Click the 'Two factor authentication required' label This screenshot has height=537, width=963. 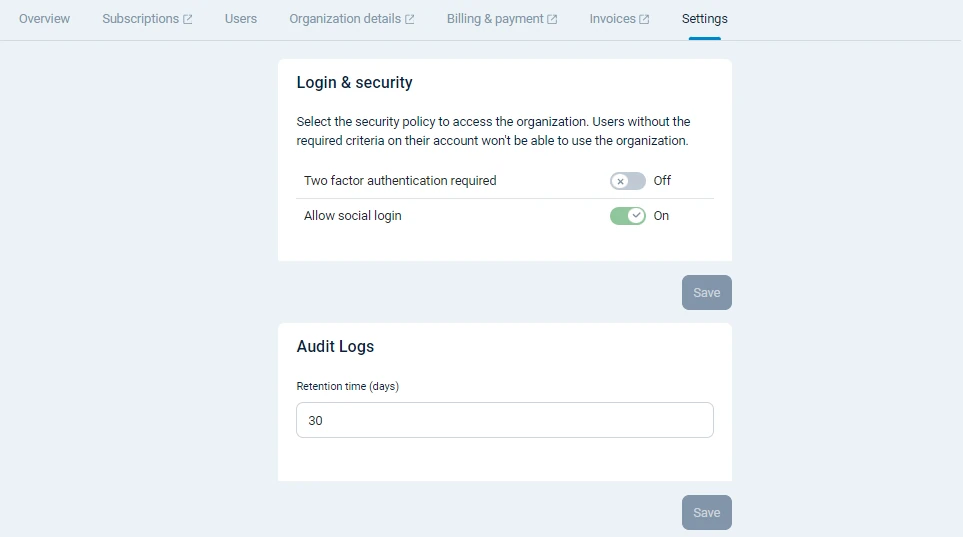tap(400, 181)
